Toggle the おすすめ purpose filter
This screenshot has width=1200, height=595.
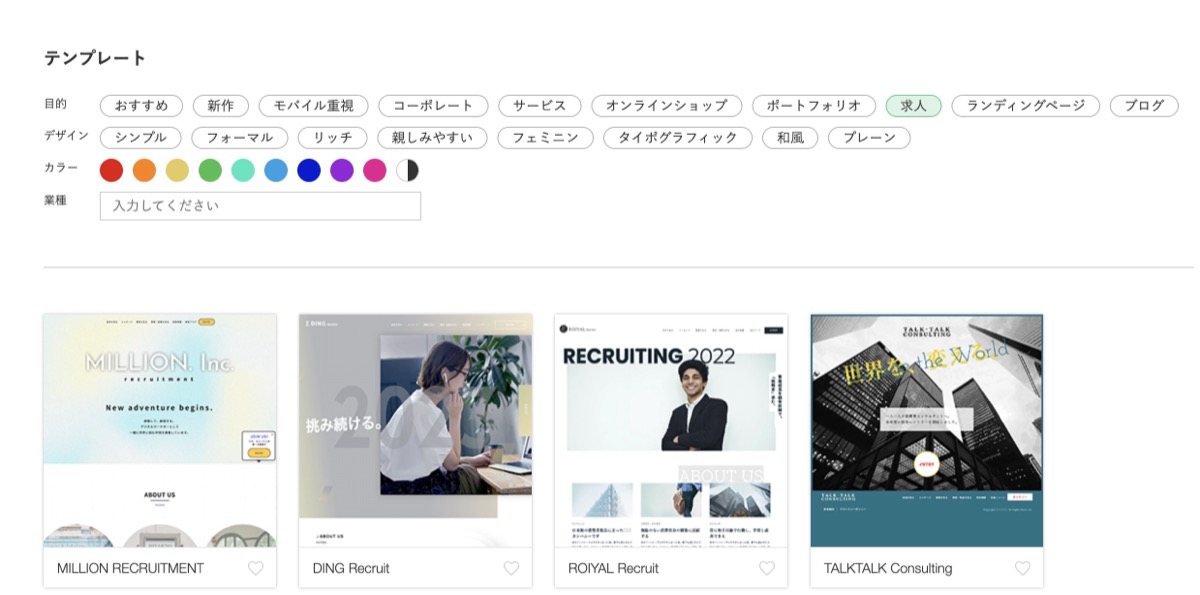141,106
